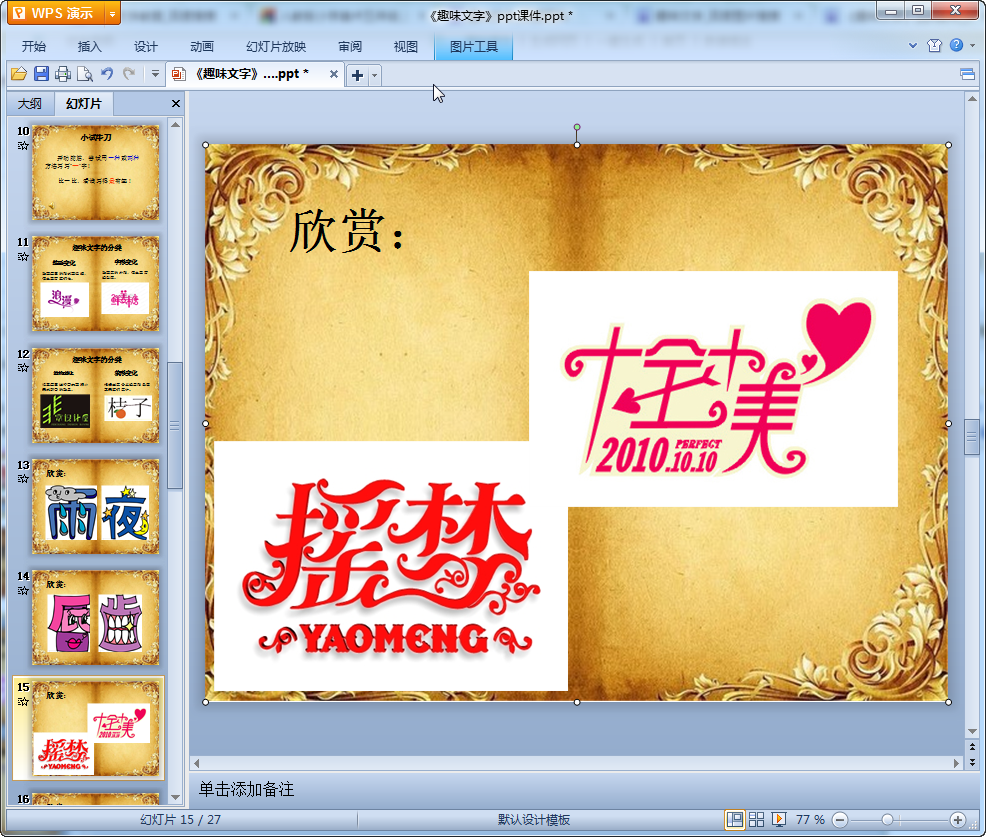Select slide 12 thumbnail with 桔子 image
Screen dimensions: 986x837
pos(96,396)
